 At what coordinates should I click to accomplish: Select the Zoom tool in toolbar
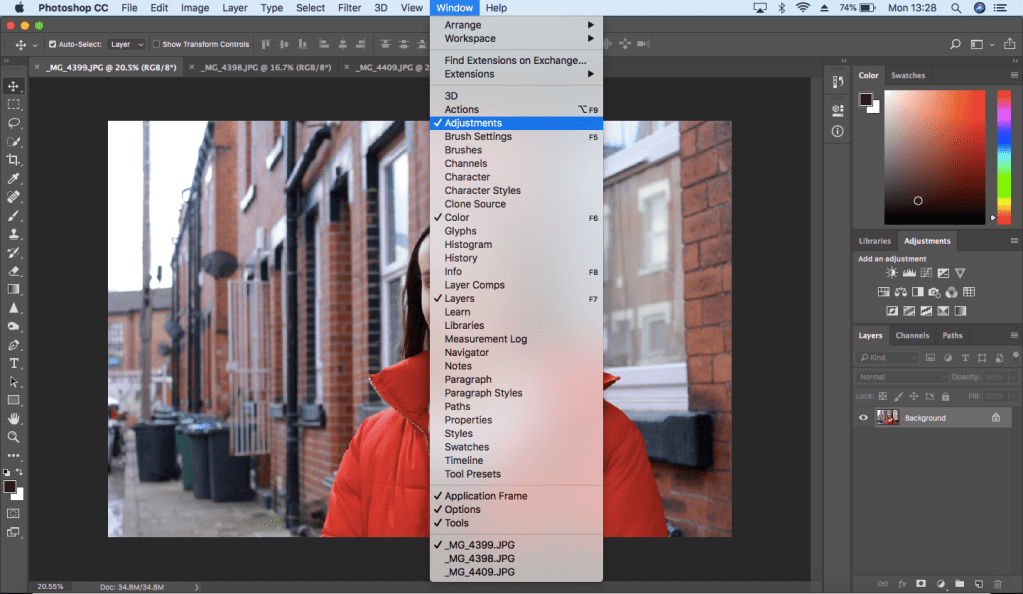[14, 437]
